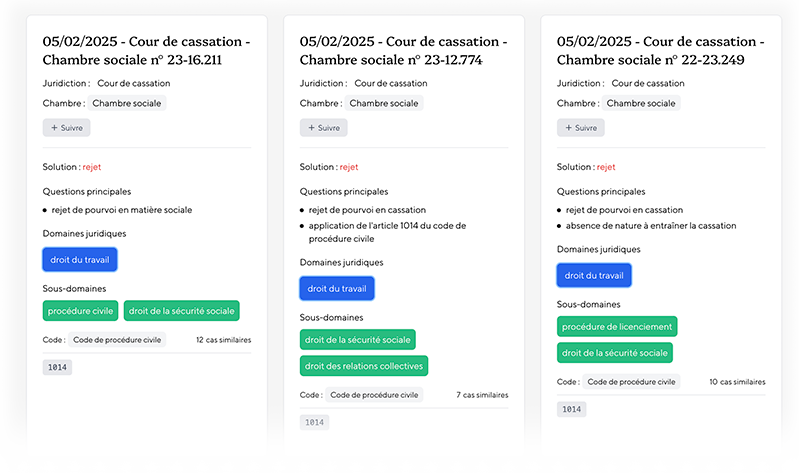
Task: Click Suivre on case n° 23-12.774
Action: point(324,128)
